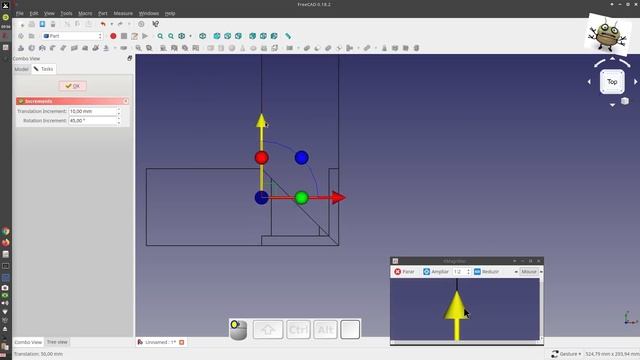640x360 pixels.
Task: Open the Tools menu
Action: point(66,13)
